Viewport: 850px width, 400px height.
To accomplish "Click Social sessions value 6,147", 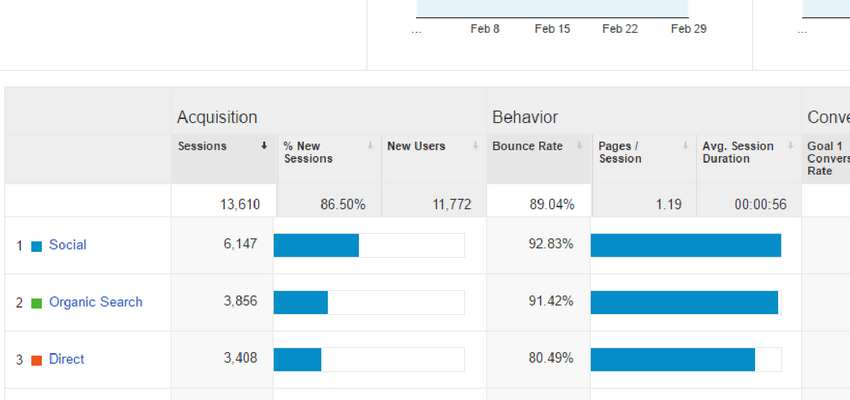I will click(x=240, y=244).
